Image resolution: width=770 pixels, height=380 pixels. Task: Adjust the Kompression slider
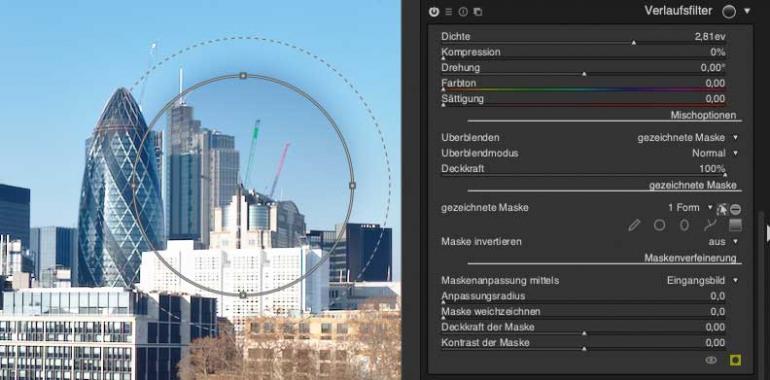pos(583,53)
